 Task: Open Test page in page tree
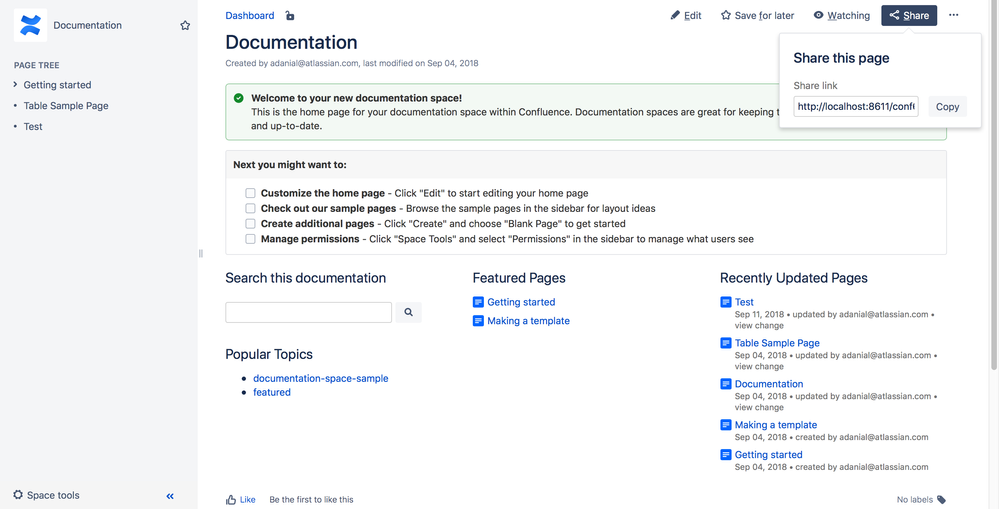[32, 127]
